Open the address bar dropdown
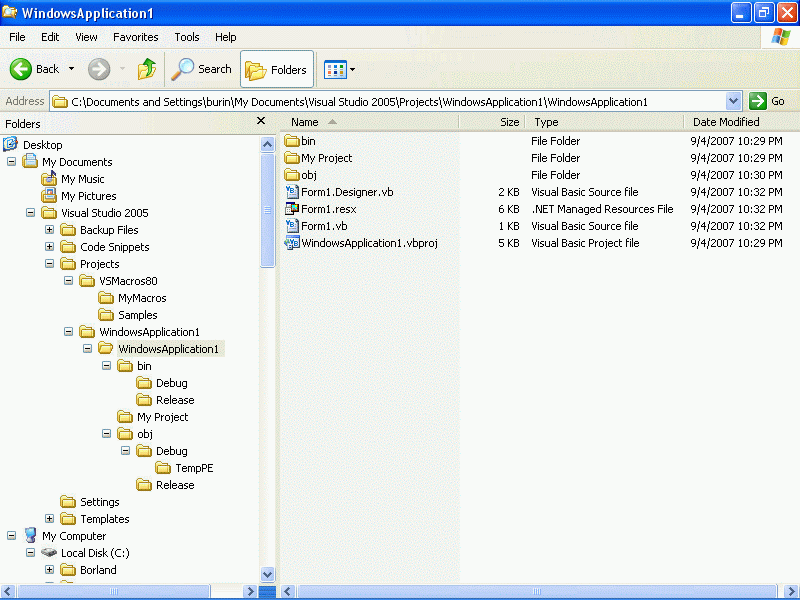The image size is (800, 600). (733, 101)
